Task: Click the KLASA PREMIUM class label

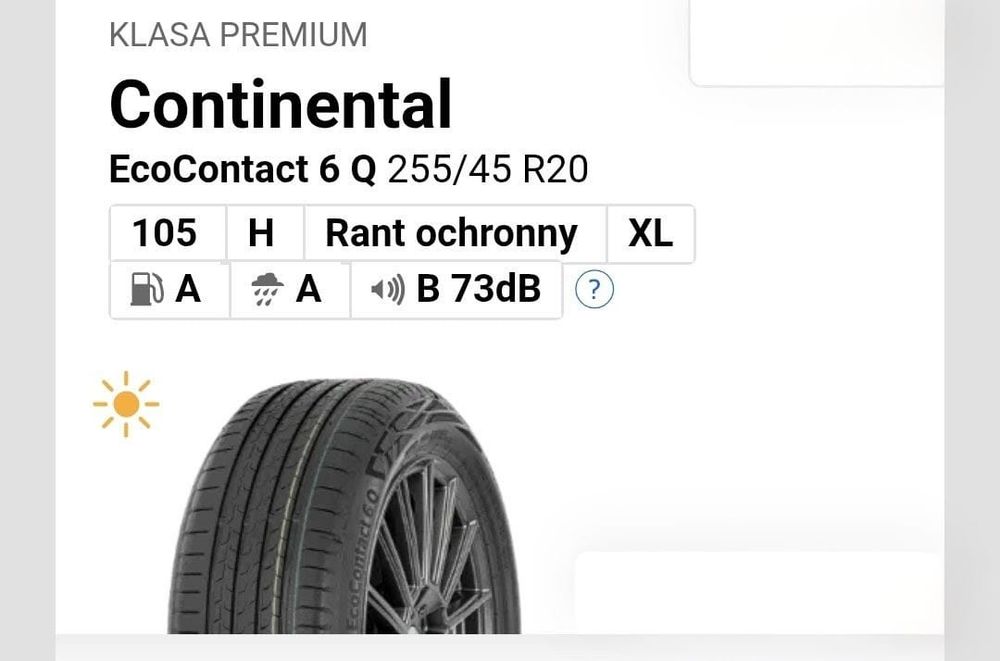Action: pyautogui.click(x=238, y=35)
